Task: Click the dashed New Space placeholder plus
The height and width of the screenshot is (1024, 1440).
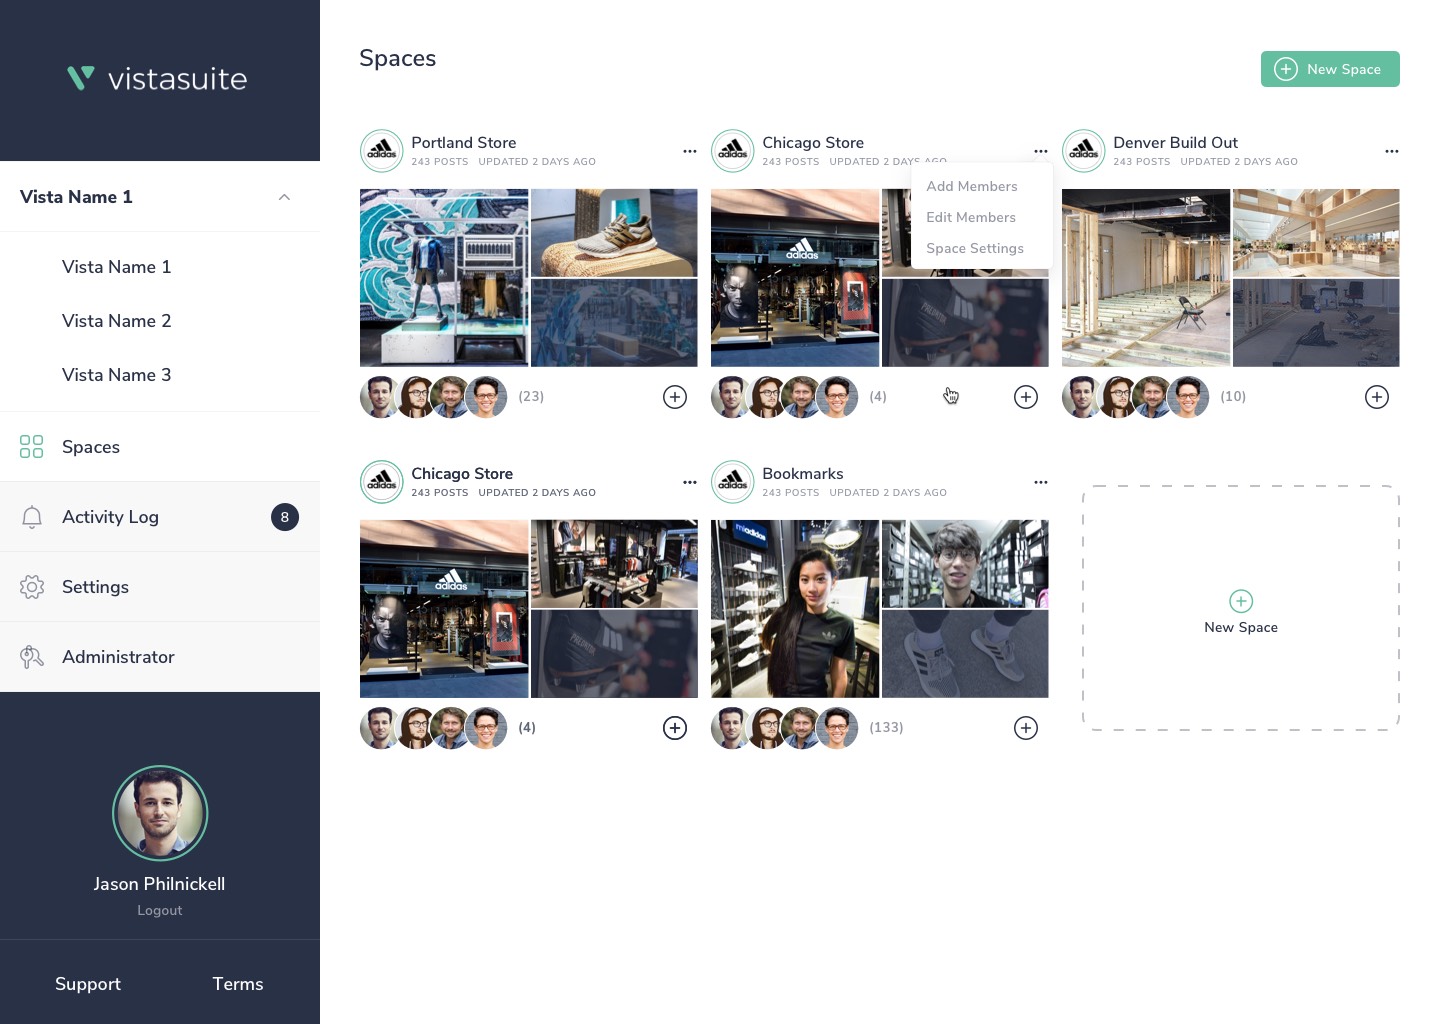Action: pos(1241,601)
